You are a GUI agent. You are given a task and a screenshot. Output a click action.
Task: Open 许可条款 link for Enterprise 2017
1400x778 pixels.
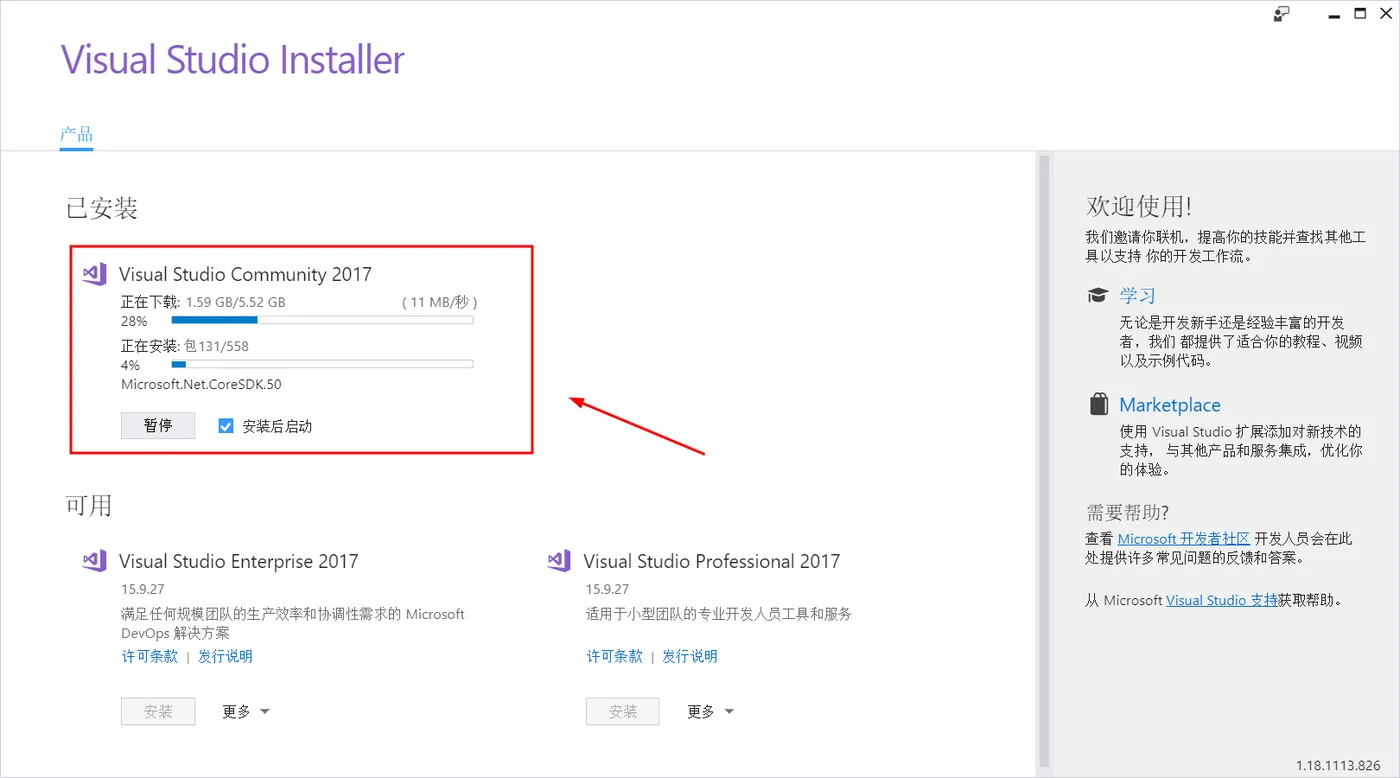point(150,656)
